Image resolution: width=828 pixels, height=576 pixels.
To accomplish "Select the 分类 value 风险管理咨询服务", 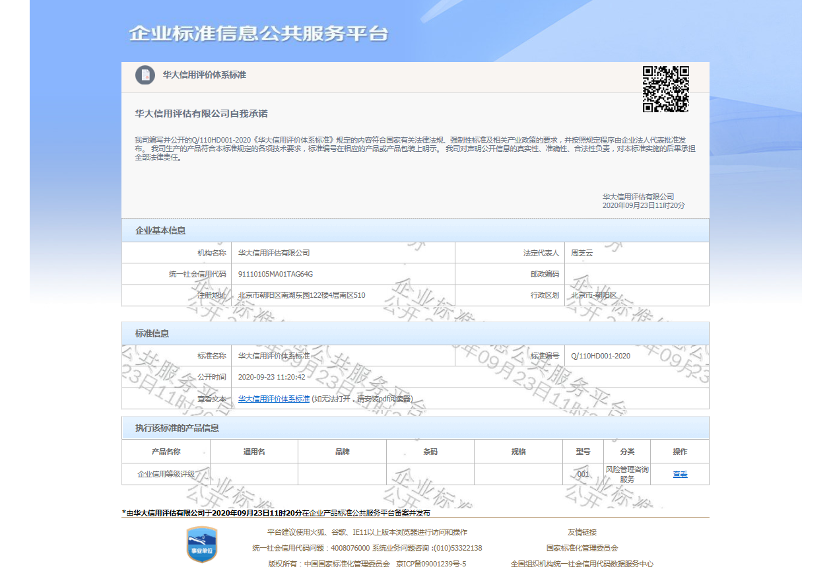I will tap(627, 474).
